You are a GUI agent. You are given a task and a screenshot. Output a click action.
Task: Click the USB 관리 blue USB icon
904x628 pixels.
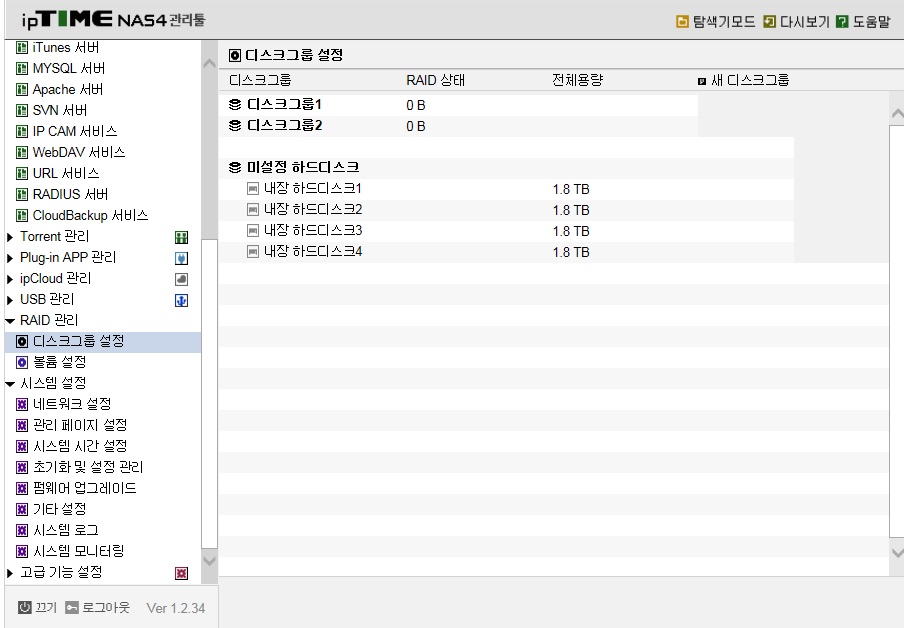point(181,300)
